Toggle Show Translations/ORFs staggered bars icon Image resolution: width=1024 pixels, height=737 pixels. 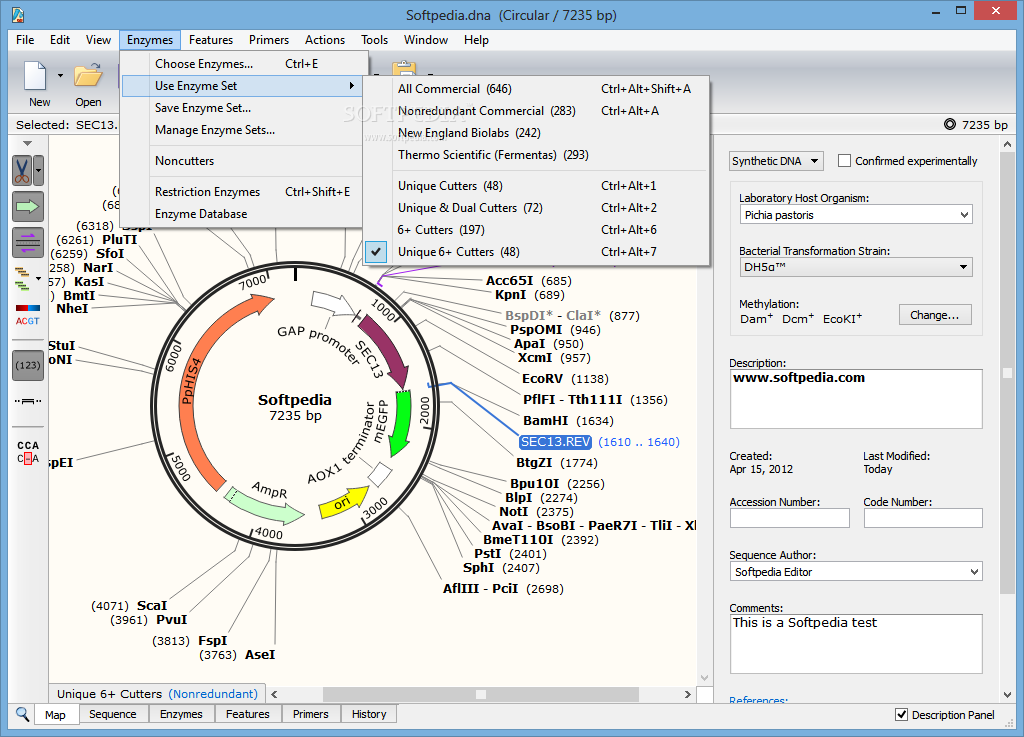pos(22,279)
